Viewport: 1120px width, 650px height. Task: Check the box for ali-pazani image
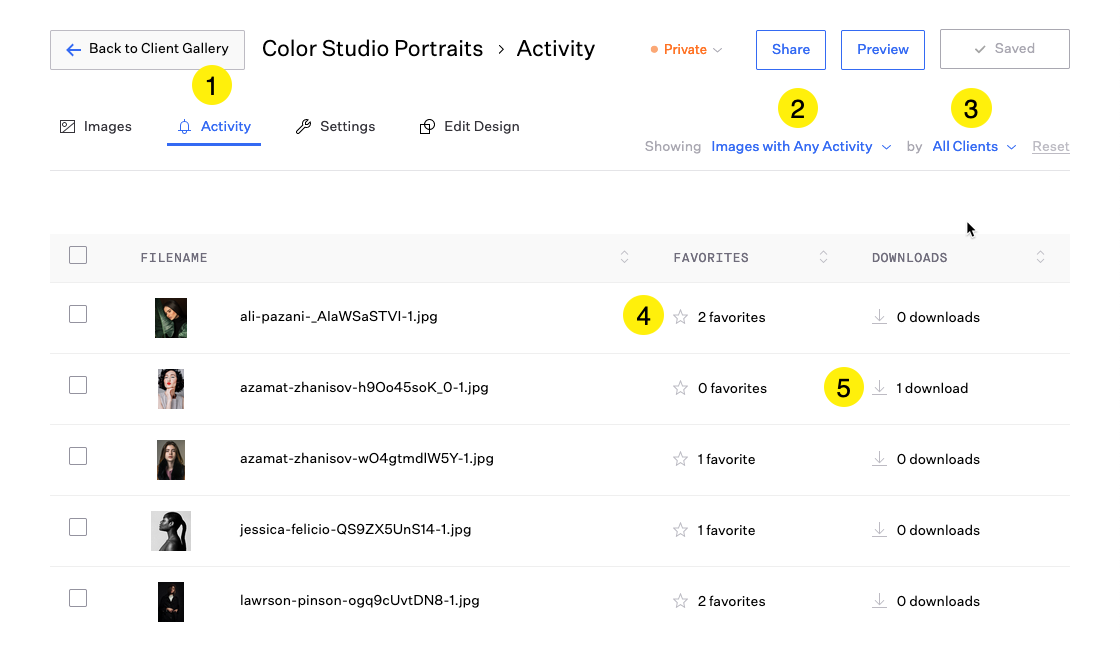(78, 315)
